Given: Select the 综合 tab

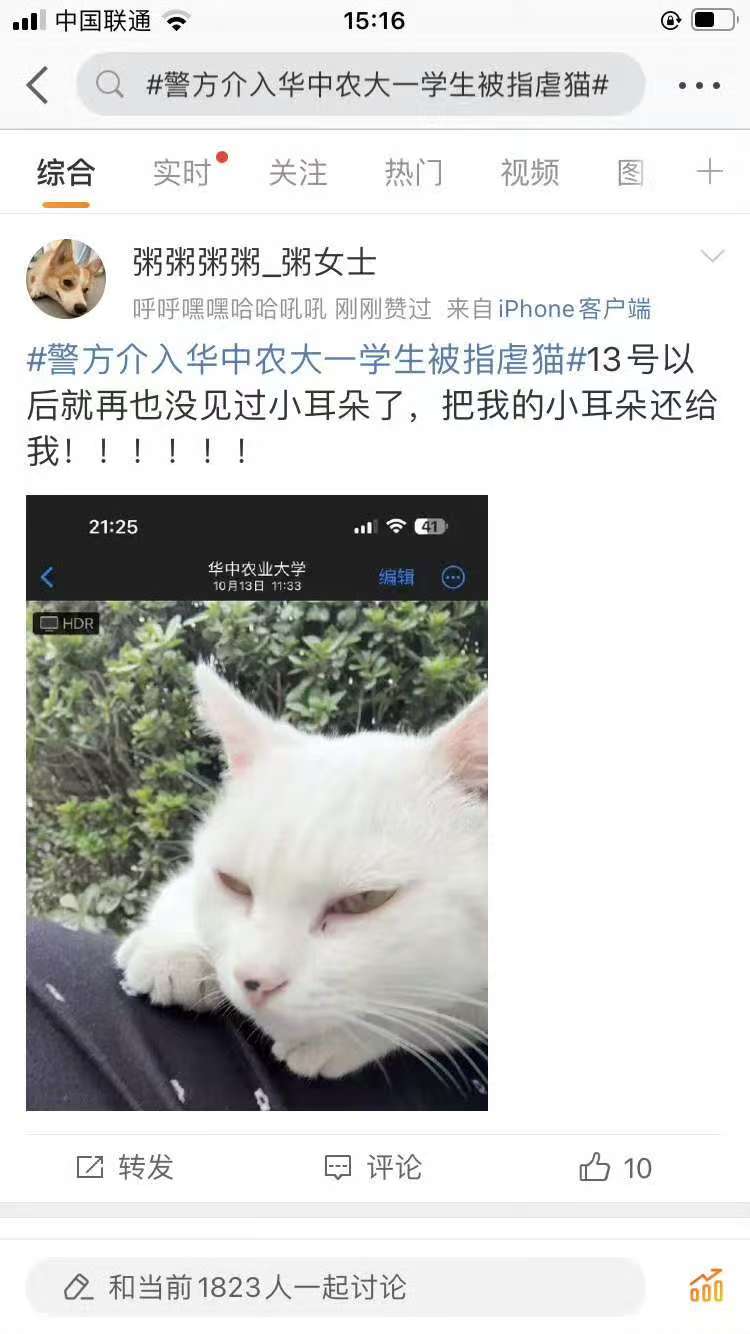Looking at the screenshot, I should click(66, 173).
